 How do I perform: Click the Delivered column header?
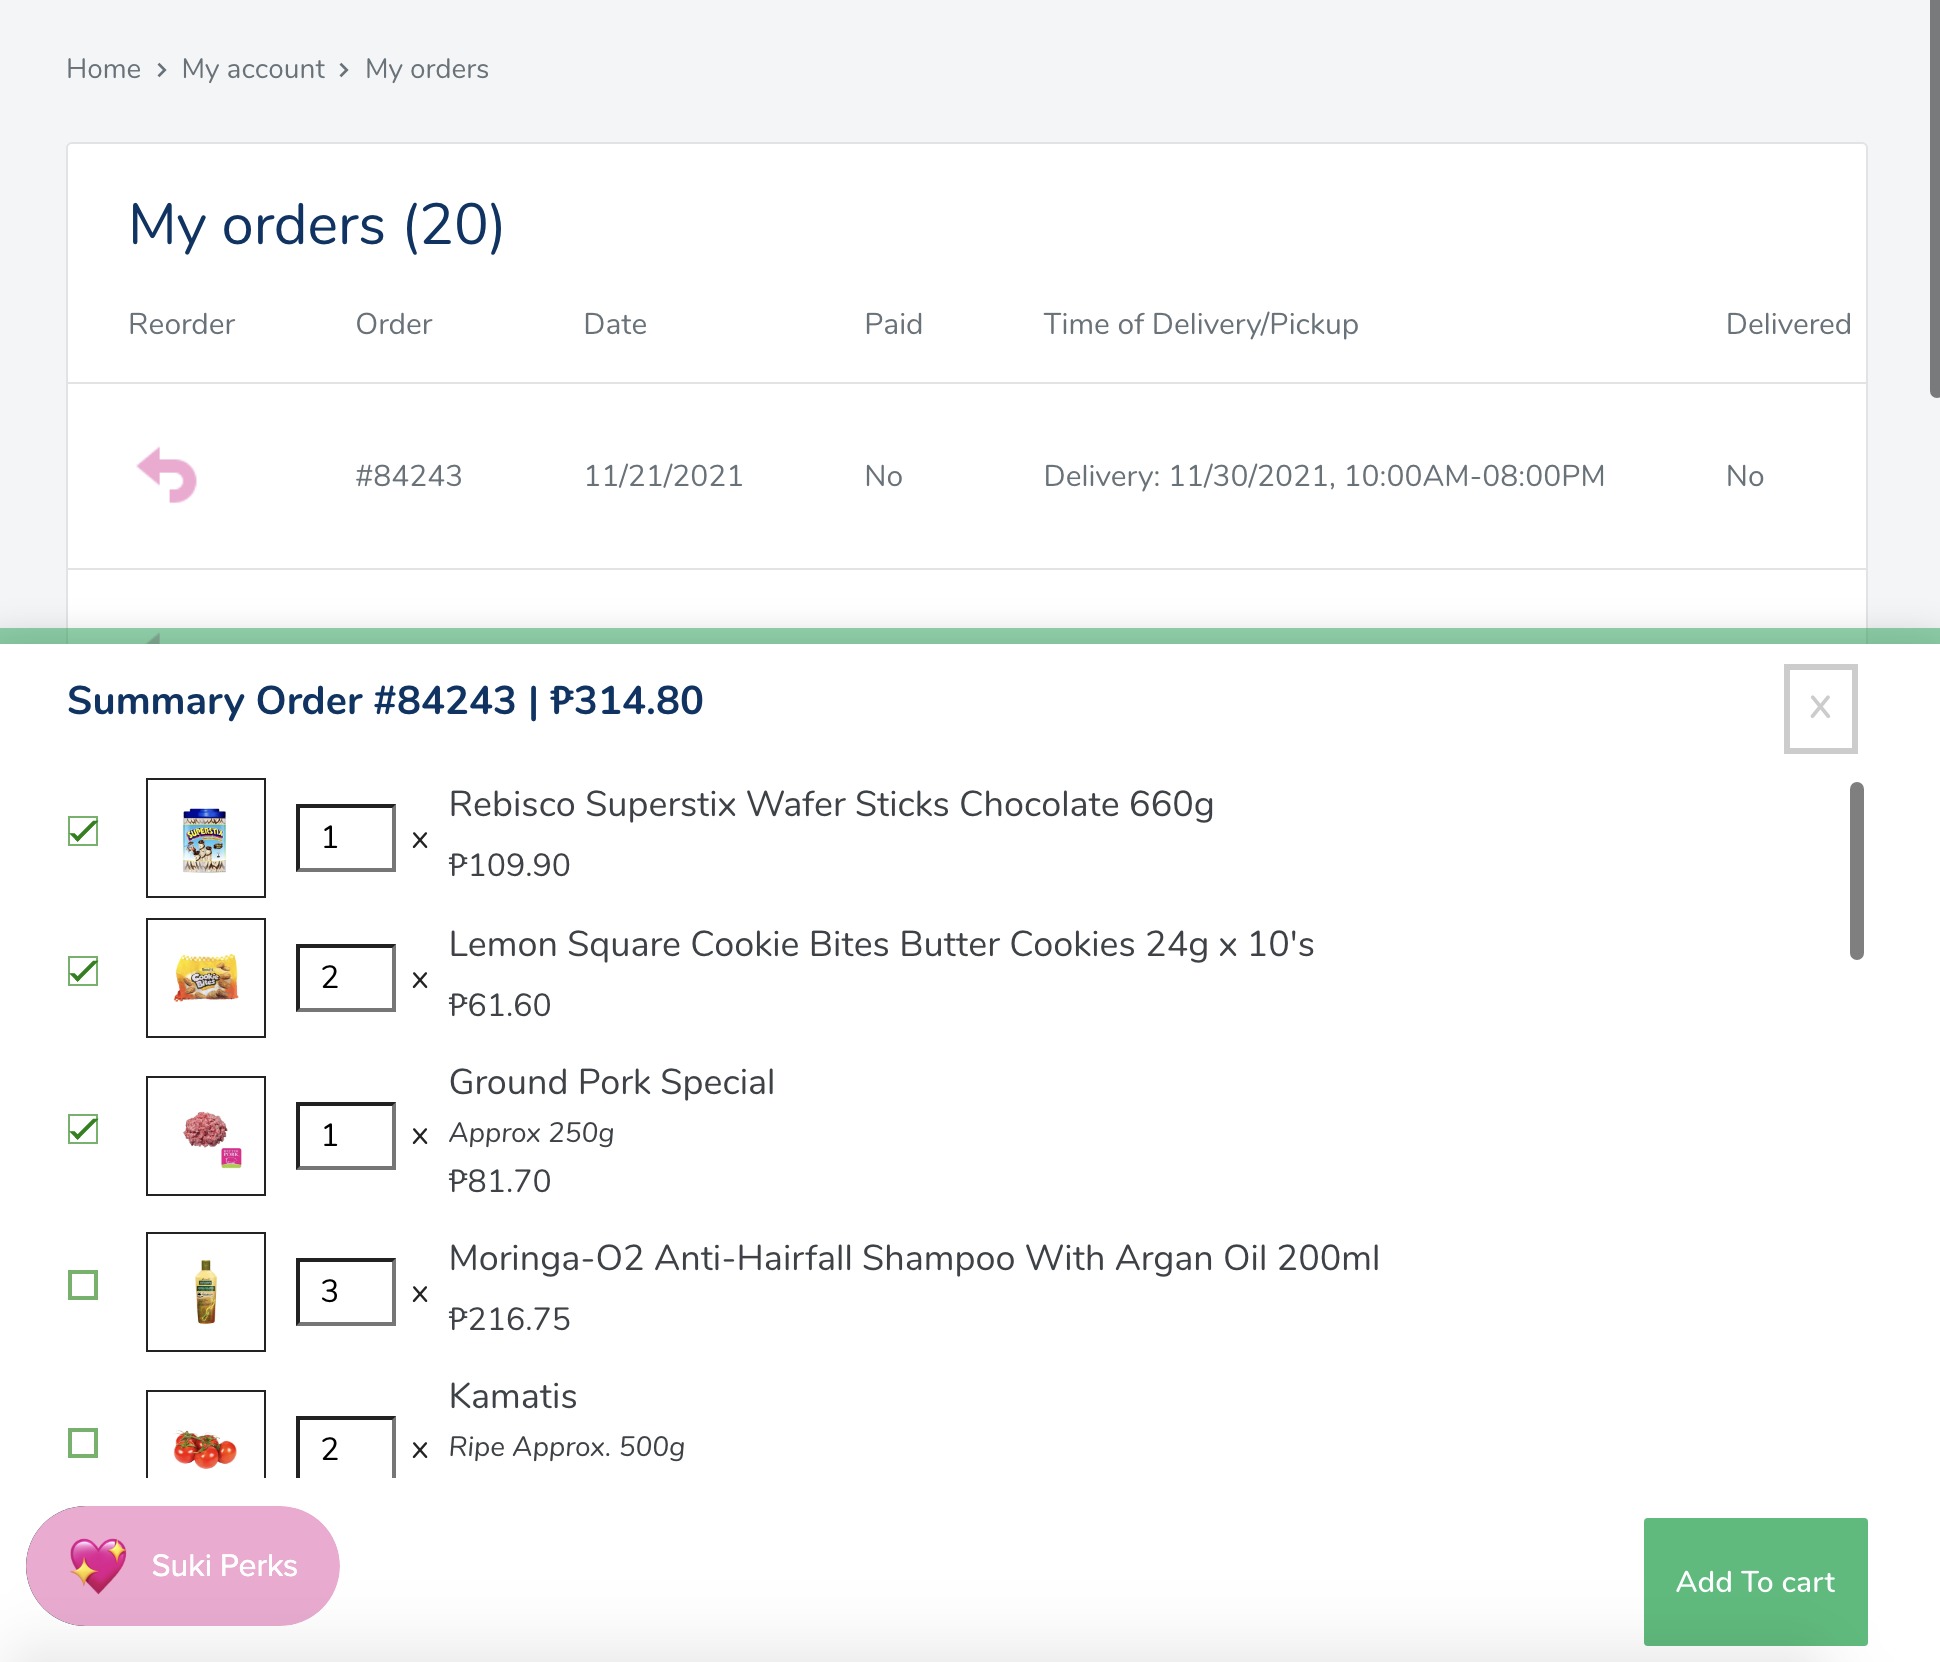coord(1788,324)
